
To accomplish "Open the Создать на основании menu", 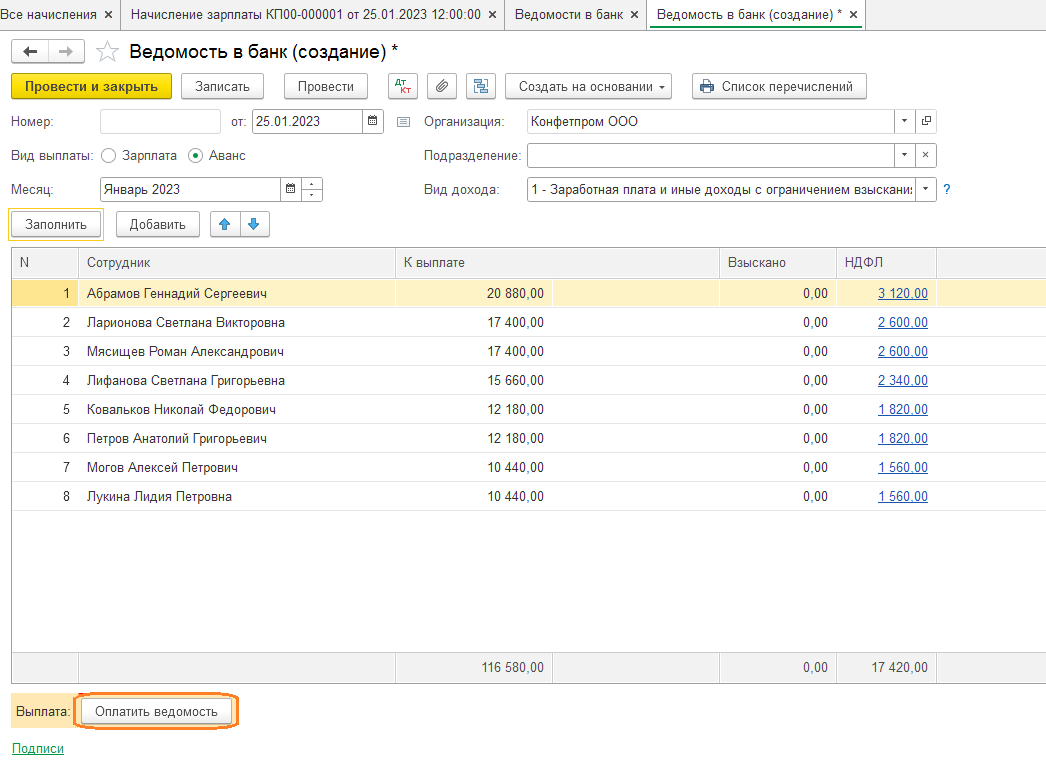I will pyautogui.click(x=587, y=87).
